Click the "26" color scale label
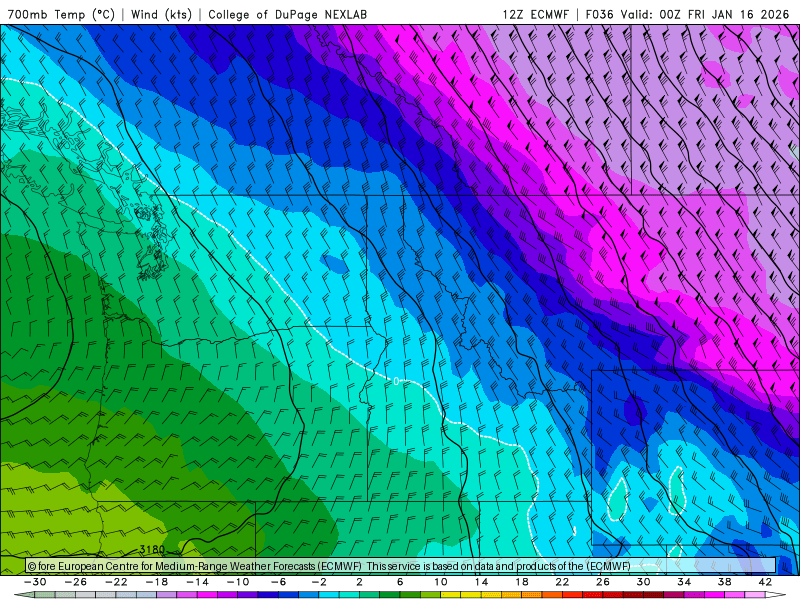This screenshot has height=600, width=800. click(x=603, y=582)
